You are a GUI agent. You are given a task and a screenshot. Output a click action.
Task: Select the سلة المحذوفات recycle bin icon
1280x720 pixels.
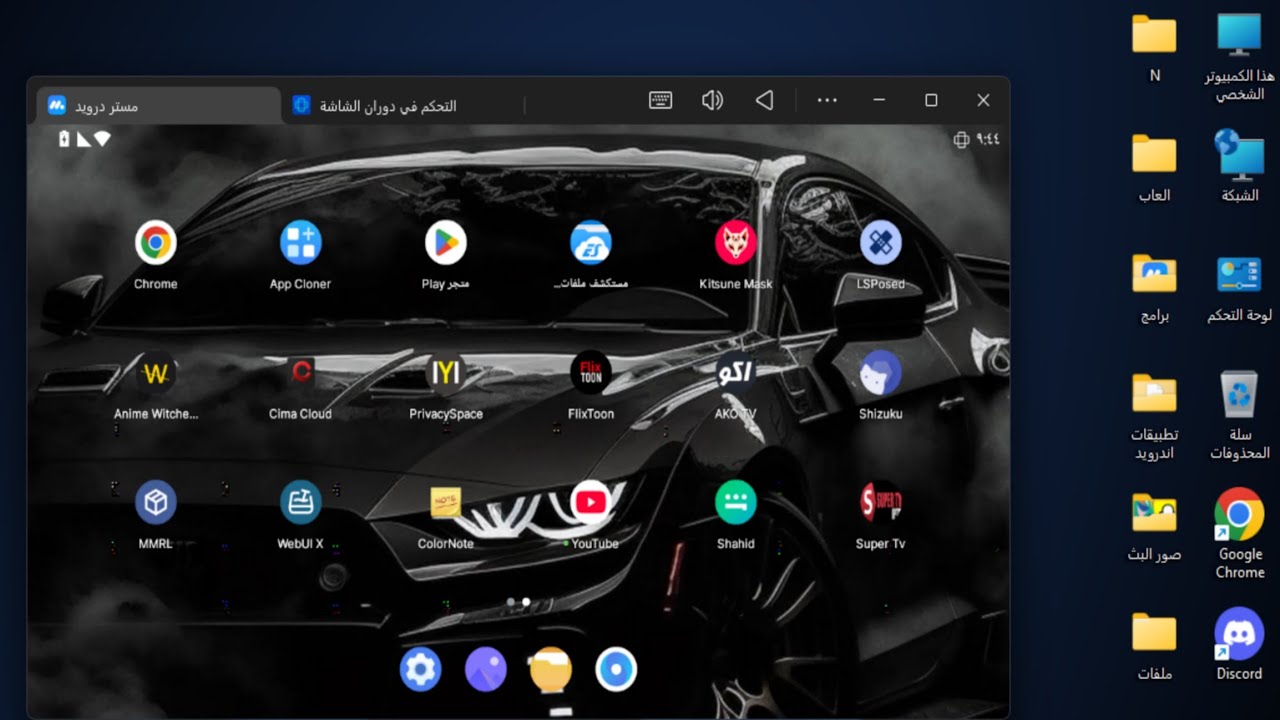pos(1240,417)
